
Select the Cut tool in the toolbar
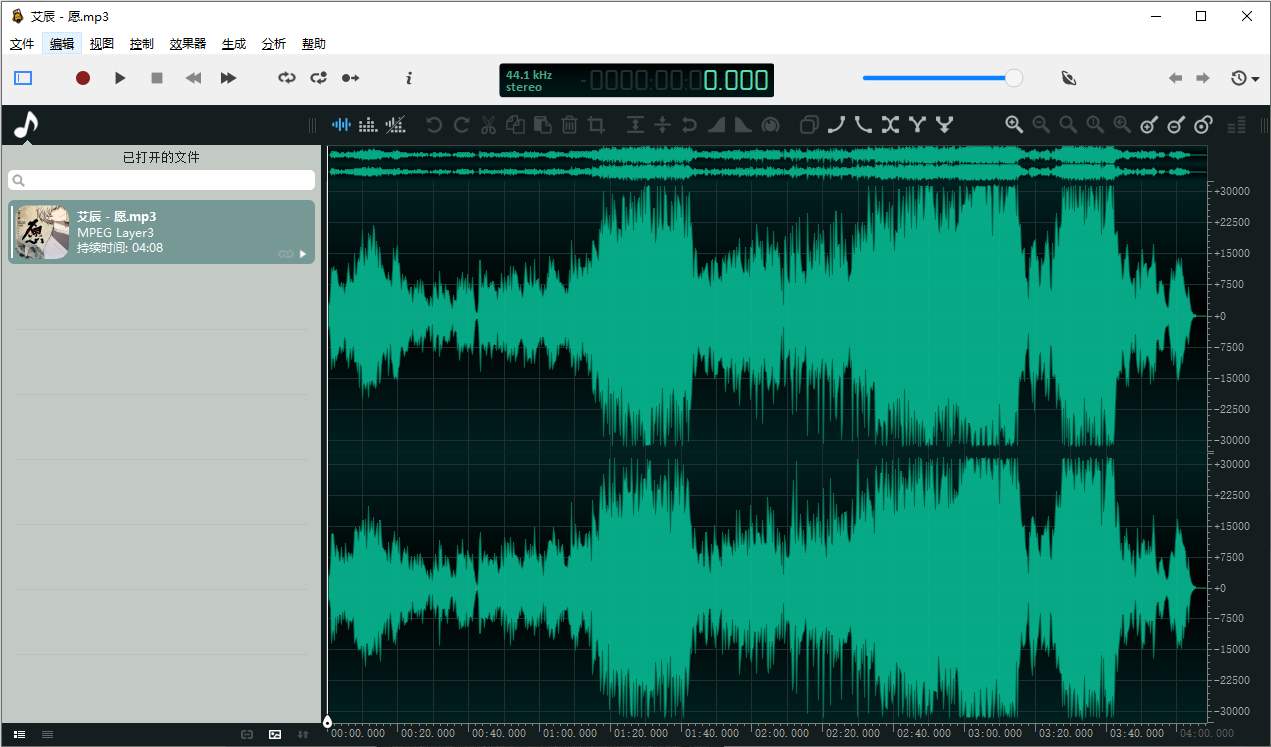pos(488,124)
